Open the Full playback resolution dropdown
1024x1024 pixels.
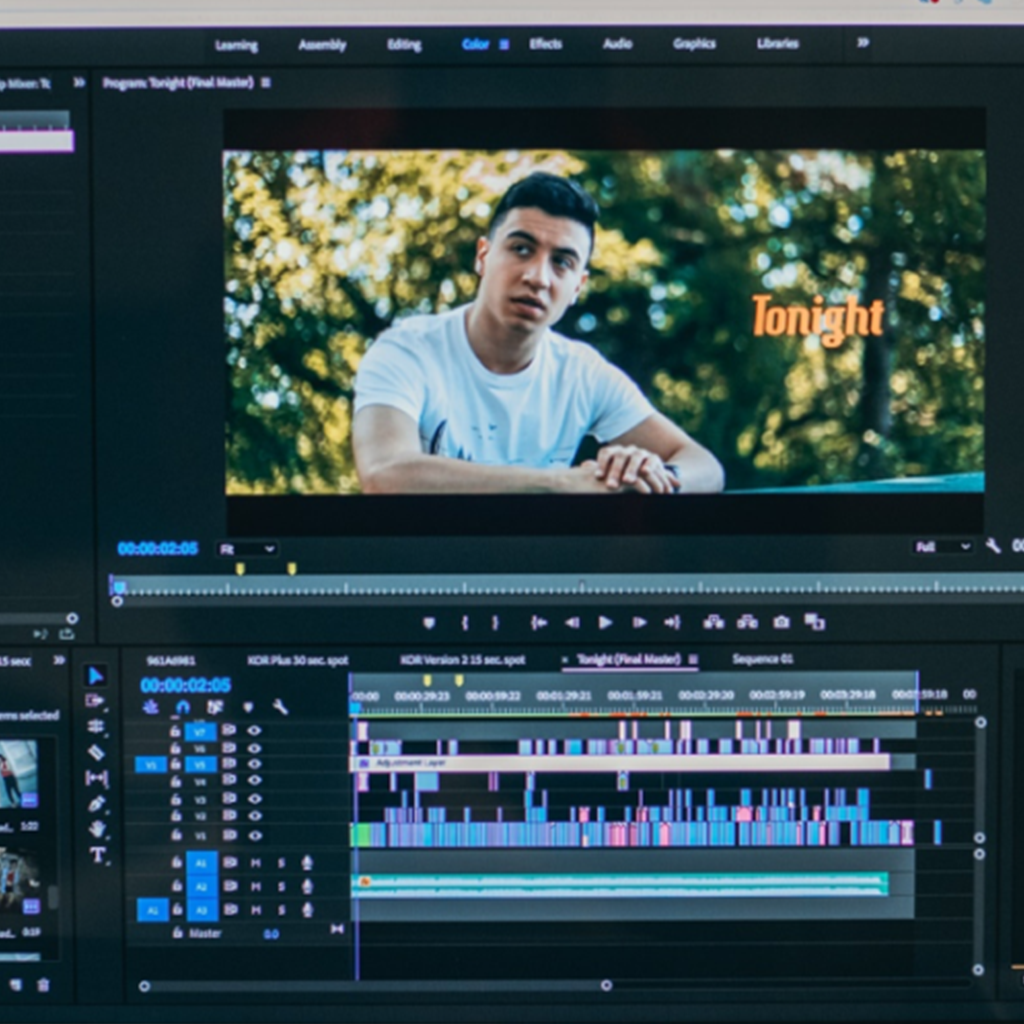942,546
